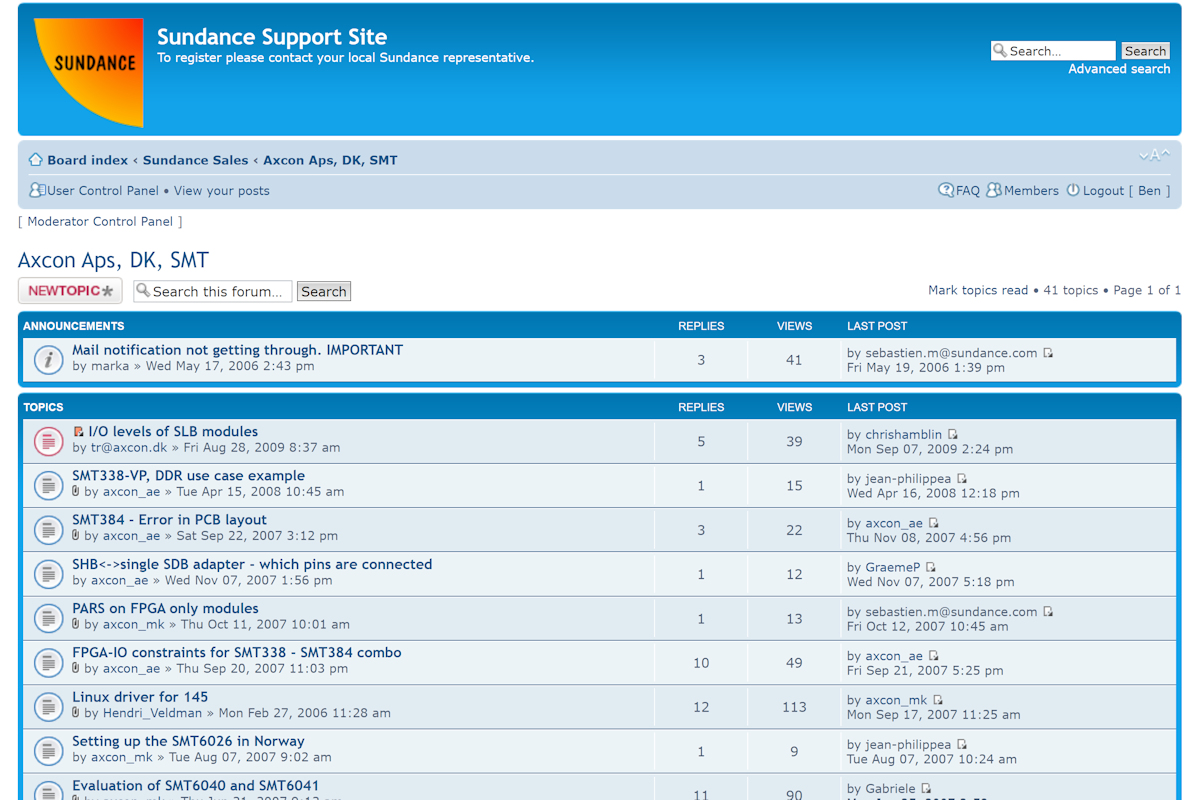Open Axcon Aps, DK, SMT forum title
The image size is (1200, 800).
pyautogui.click(x=113, y=260)
